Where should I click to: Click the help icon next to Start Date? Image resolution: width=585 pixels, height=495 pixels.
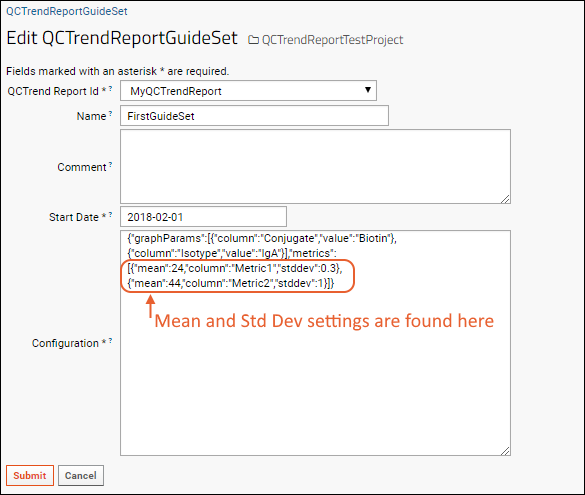click(x=110, y=214)
